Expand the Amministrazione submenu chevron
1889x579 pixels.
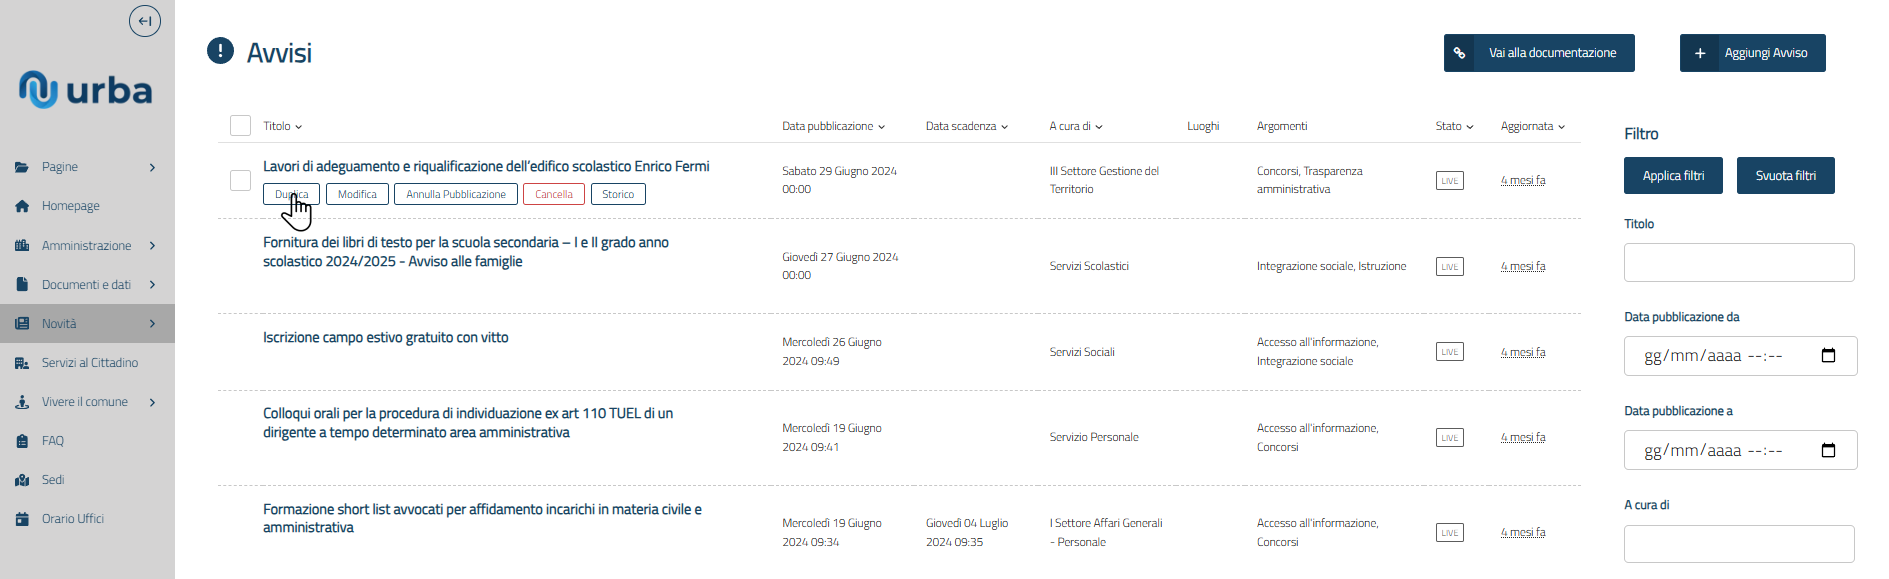pos(152,246)
